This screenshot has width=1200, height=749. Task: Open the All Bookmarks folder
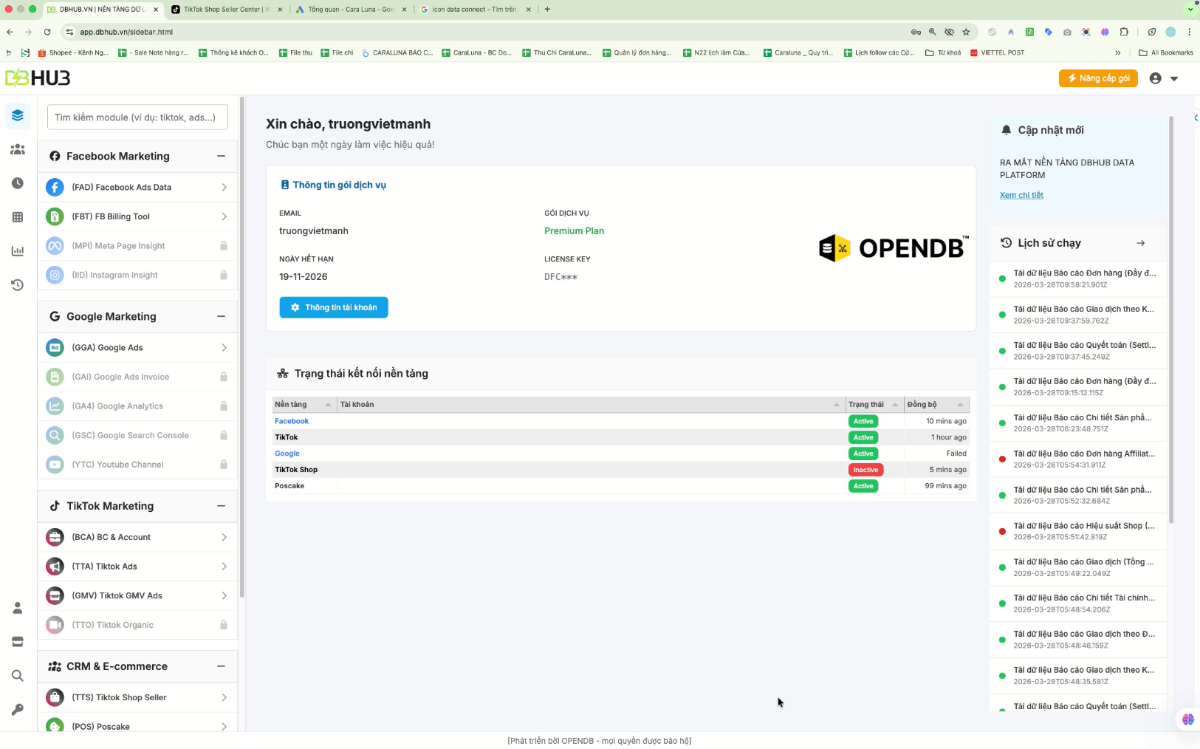[x=1165, y=52]
